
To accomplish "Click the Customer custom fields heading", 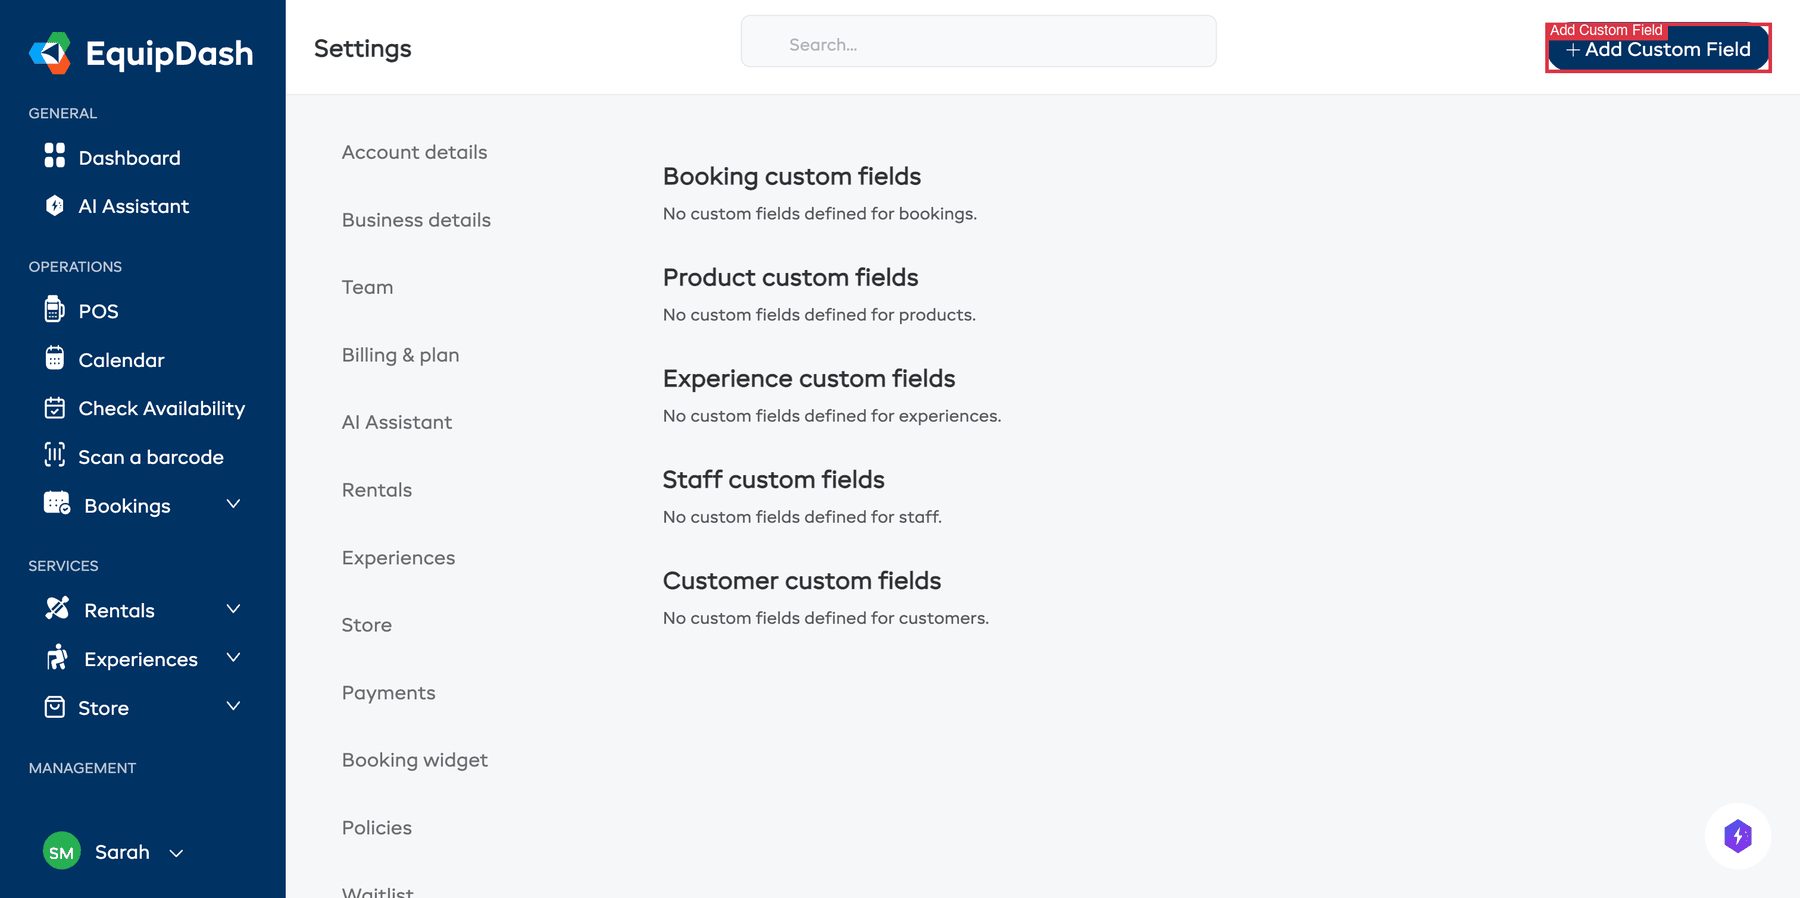I will 802,580.
